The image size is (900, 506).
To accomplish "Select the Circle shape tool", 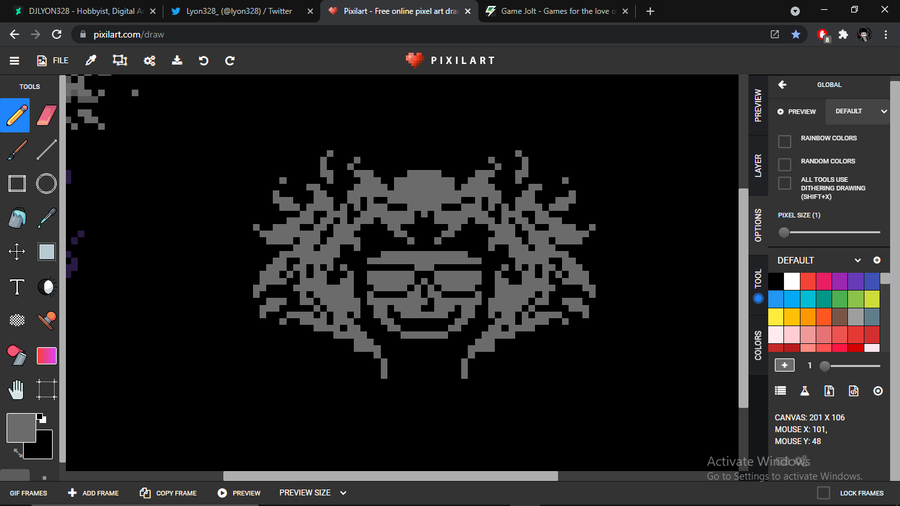I will point(46,184).
